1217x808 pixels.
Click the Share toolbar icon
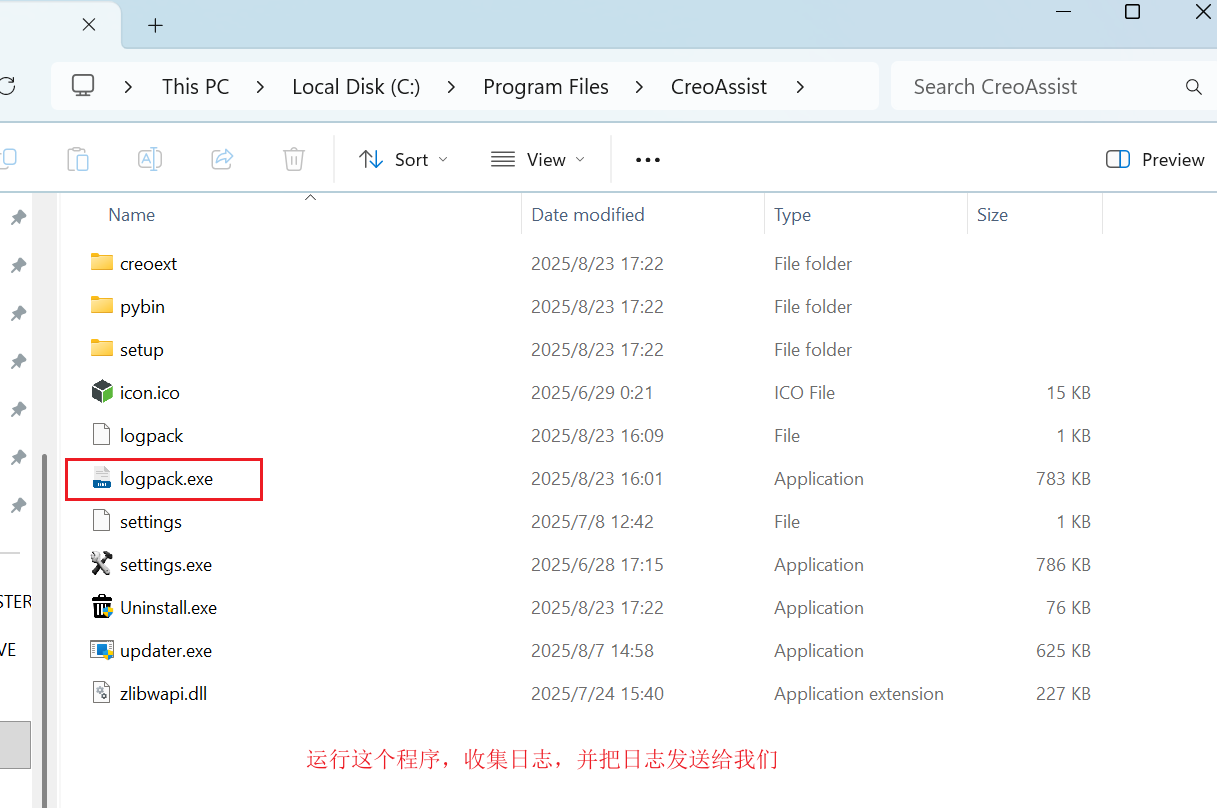click(x=222, y=159)
